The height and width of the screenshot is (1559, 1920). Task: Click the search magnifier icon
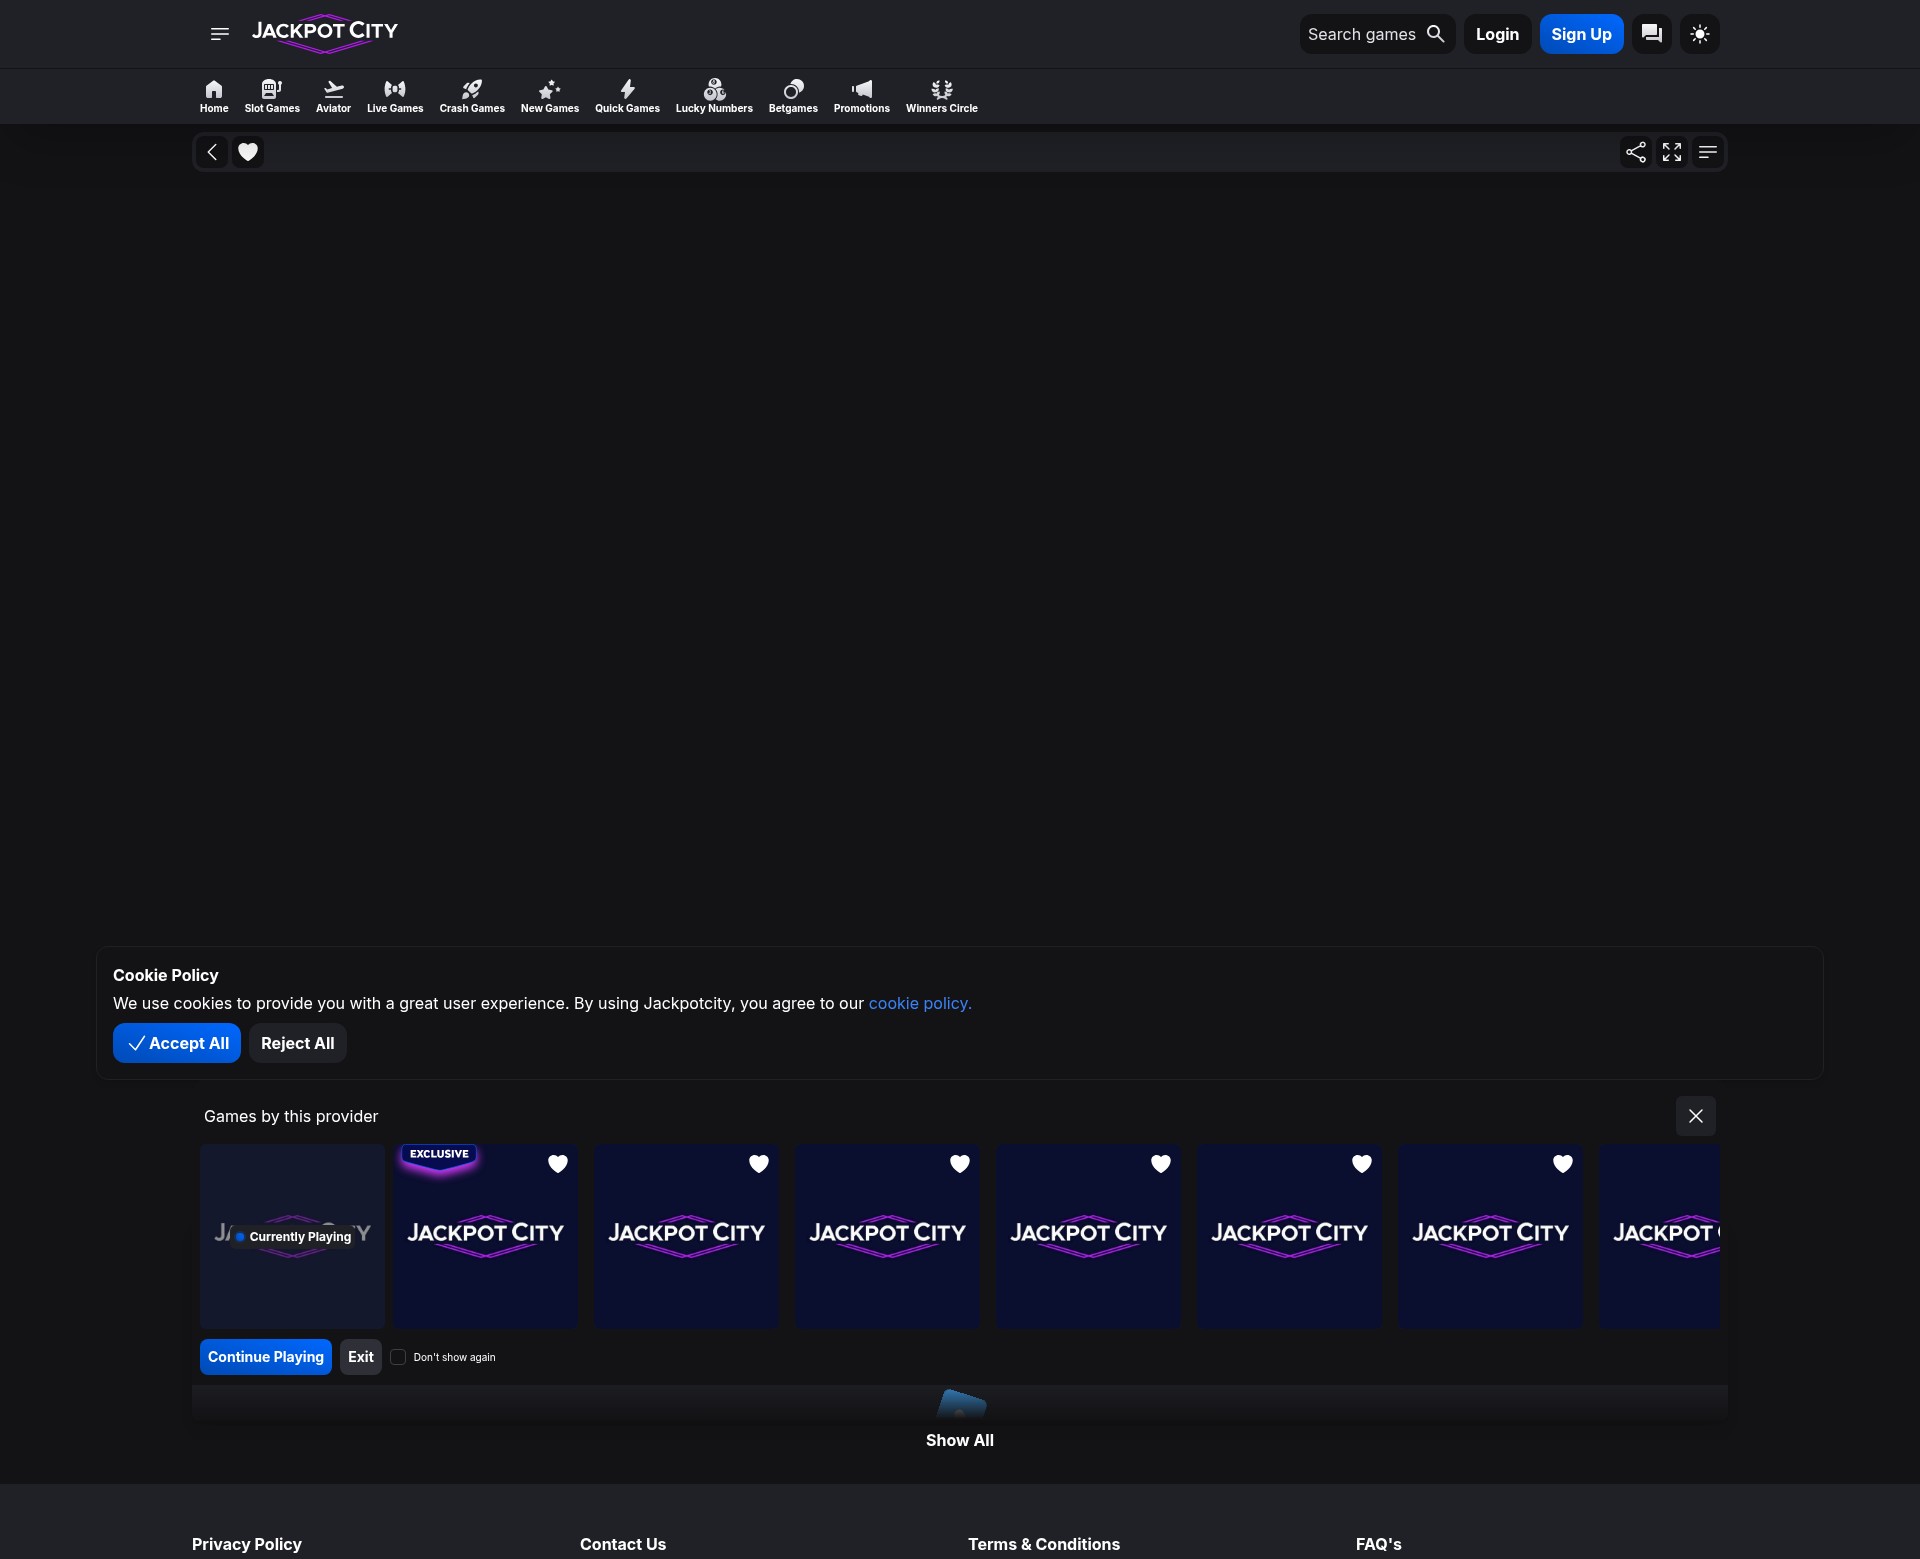point(1435,34)
